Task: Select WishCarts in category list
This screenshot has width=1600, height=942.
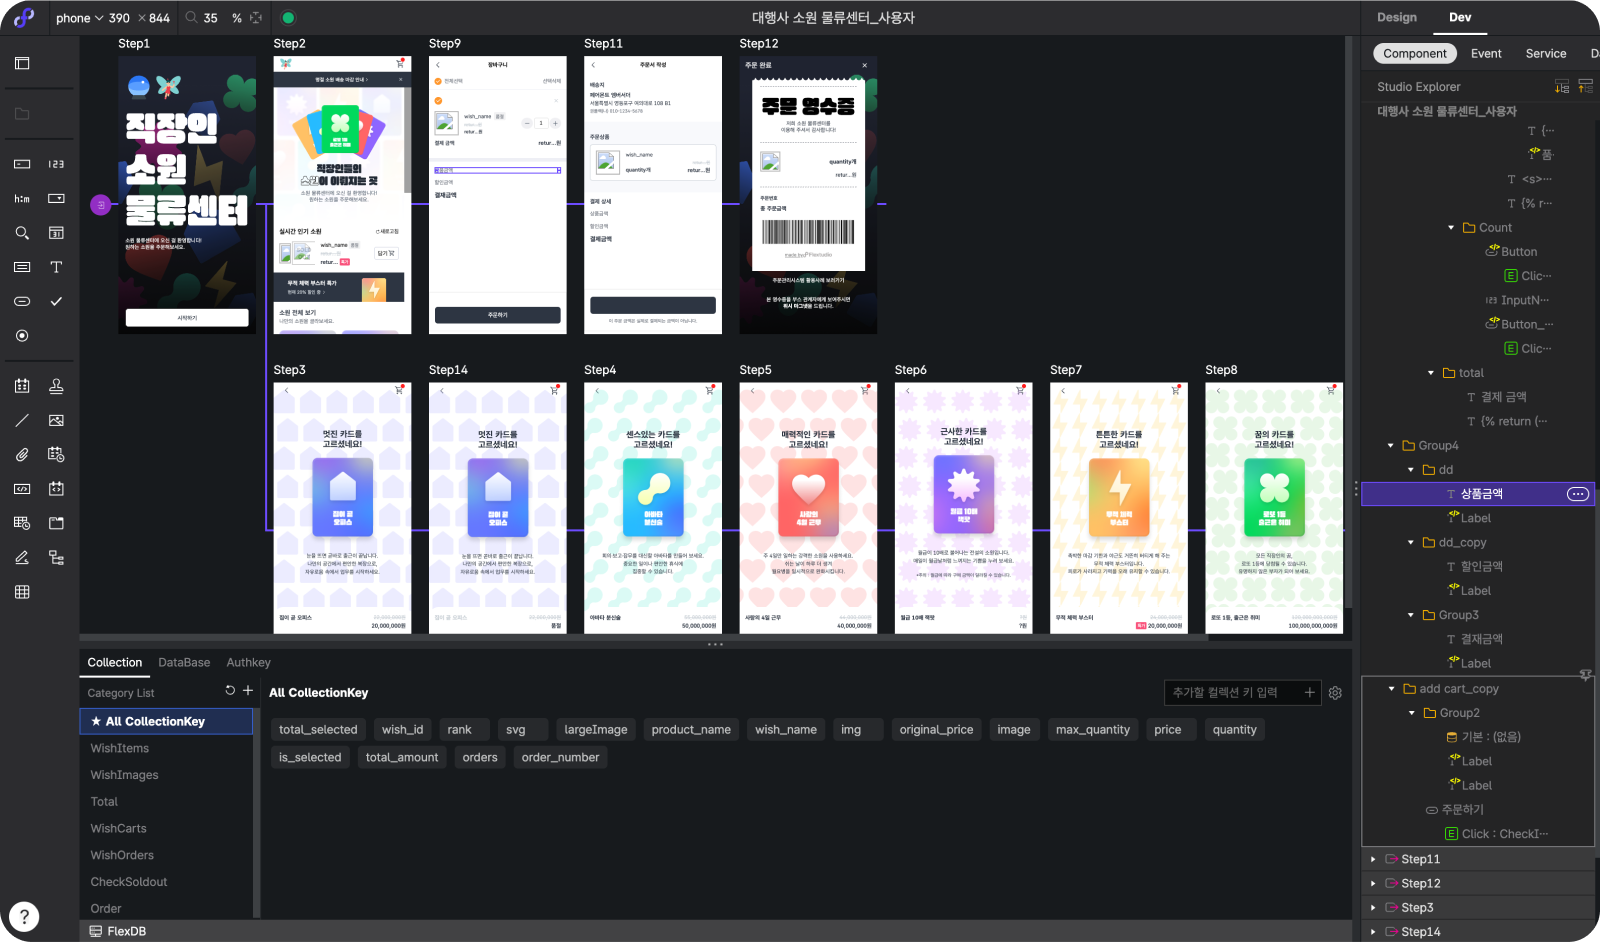Action: 118,828
